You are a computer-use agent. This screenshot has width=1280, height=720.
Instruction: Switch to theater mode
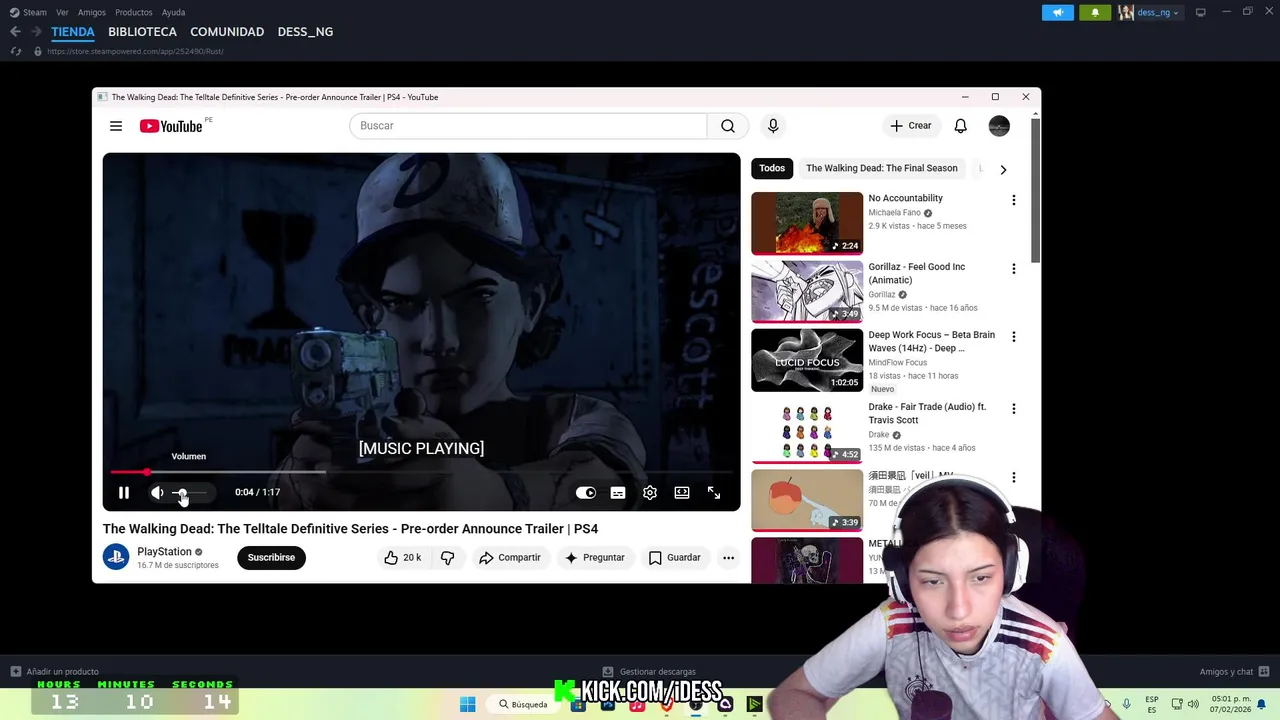point(682,493)
